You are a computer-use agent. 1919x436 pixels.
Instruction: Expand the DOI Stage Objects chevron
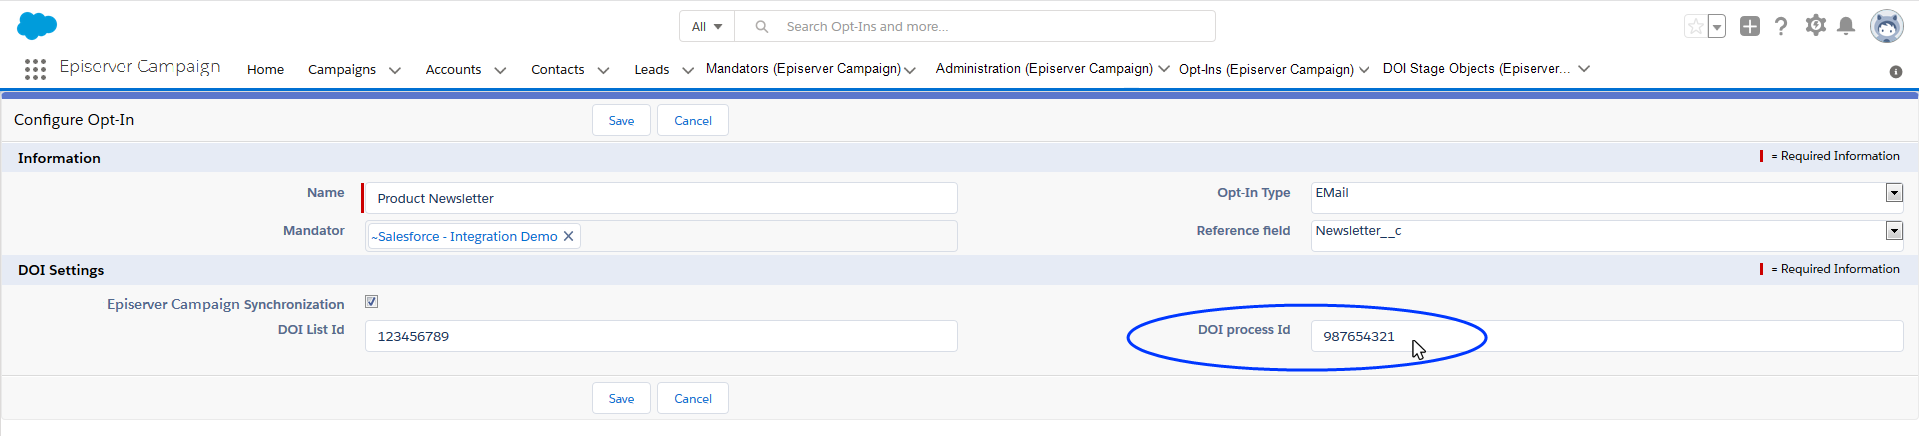click(1584, 69)
